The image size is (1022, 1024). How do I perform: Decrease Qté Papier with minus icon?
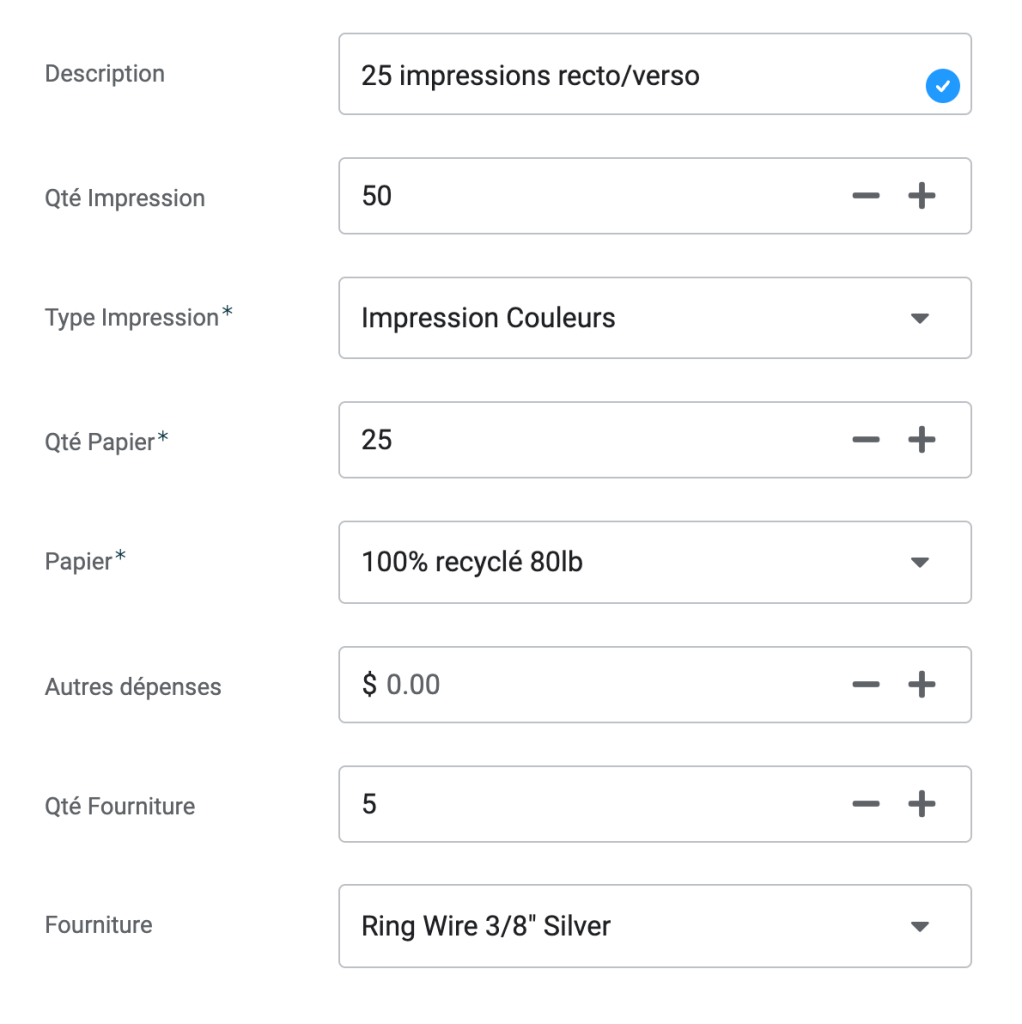point(866,440)
